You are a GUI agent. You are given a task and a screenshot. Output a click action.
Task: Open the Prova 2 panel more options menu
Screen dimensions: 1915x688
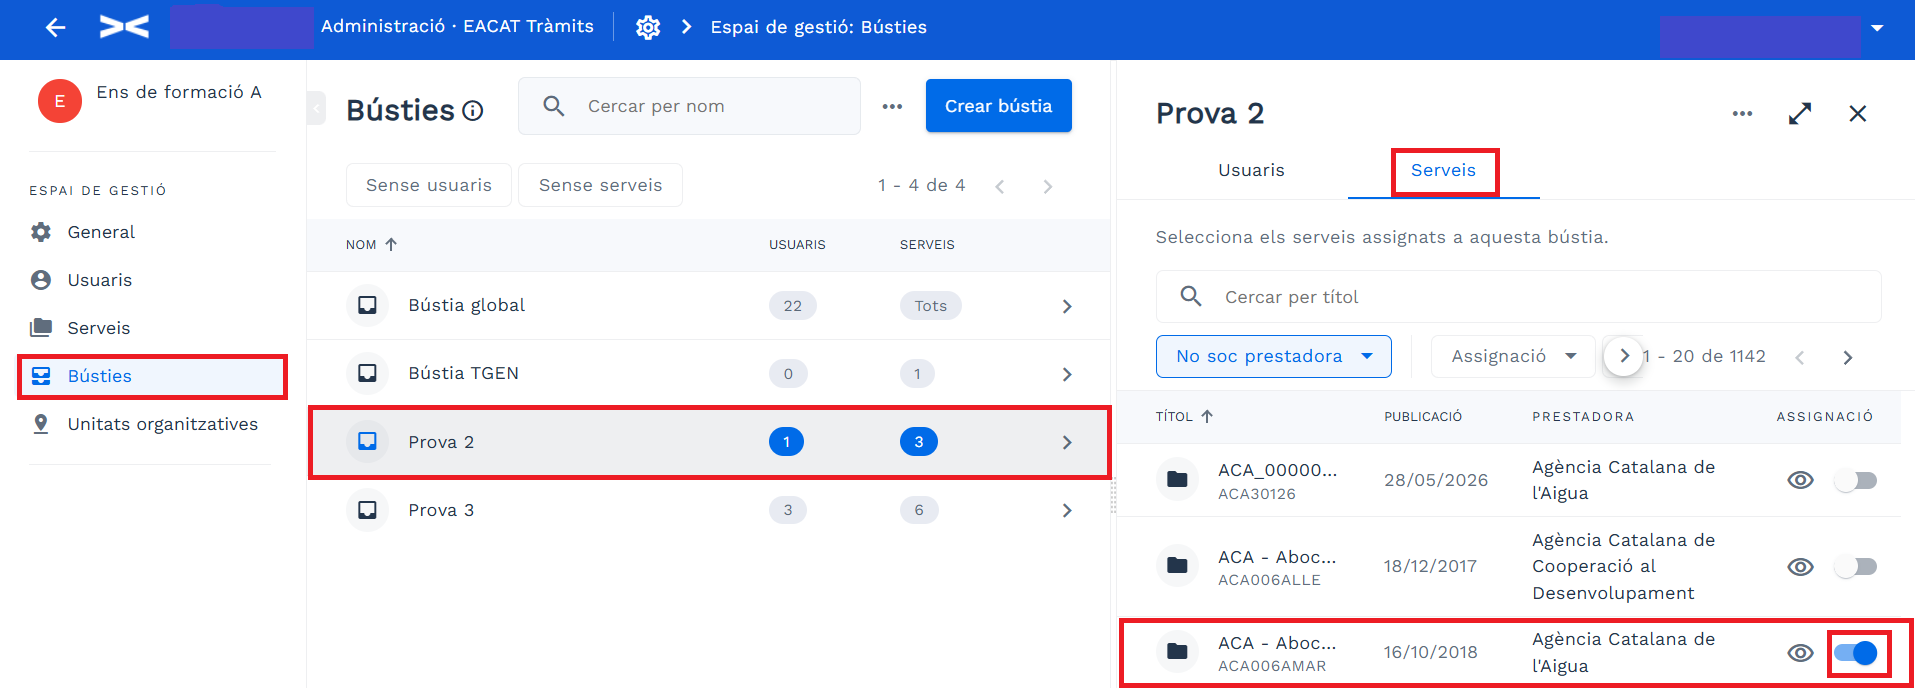[1742, 114]
